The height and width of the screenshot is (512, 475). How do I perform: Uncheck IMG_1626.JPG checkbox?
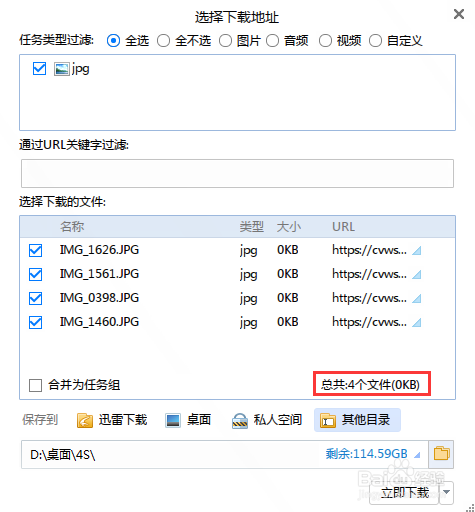35,250
